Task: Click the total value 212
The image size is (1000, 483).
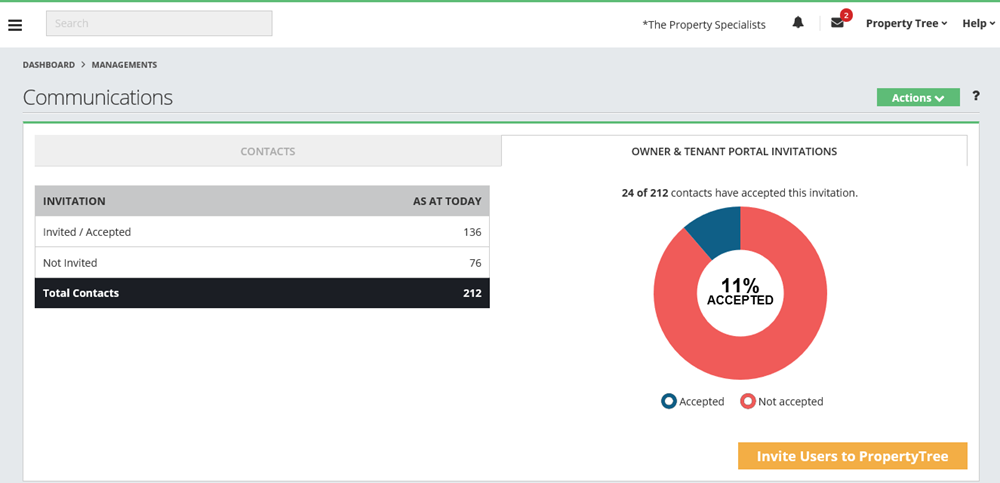Action: pyautogui.click(x=472, y=294)
